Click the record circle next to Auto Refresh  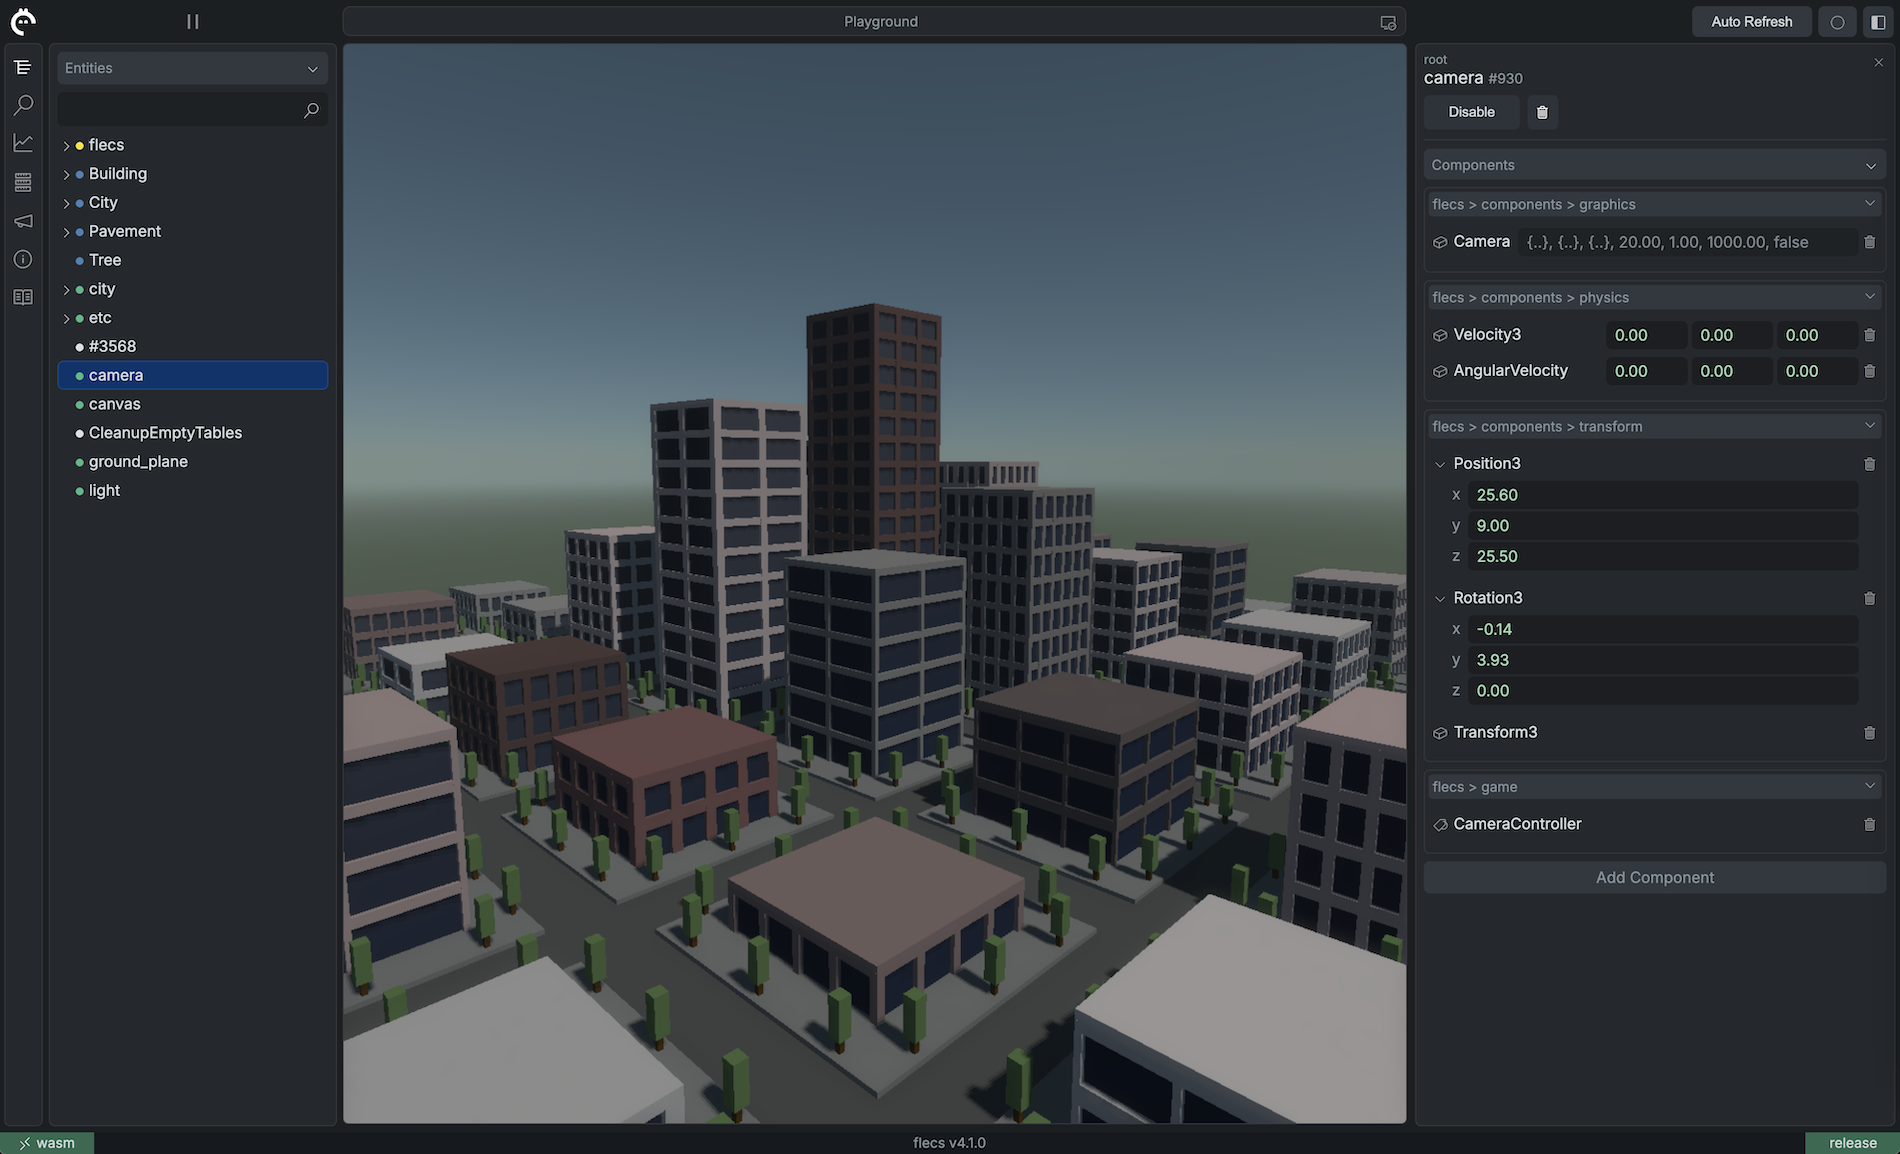pyautogui.click(x=1837, y=20)
